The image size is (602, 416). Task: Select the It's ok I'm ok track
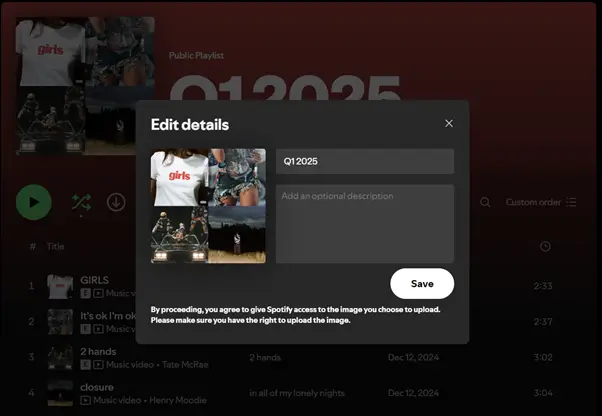pyautogui.click(x=108, y=316)
